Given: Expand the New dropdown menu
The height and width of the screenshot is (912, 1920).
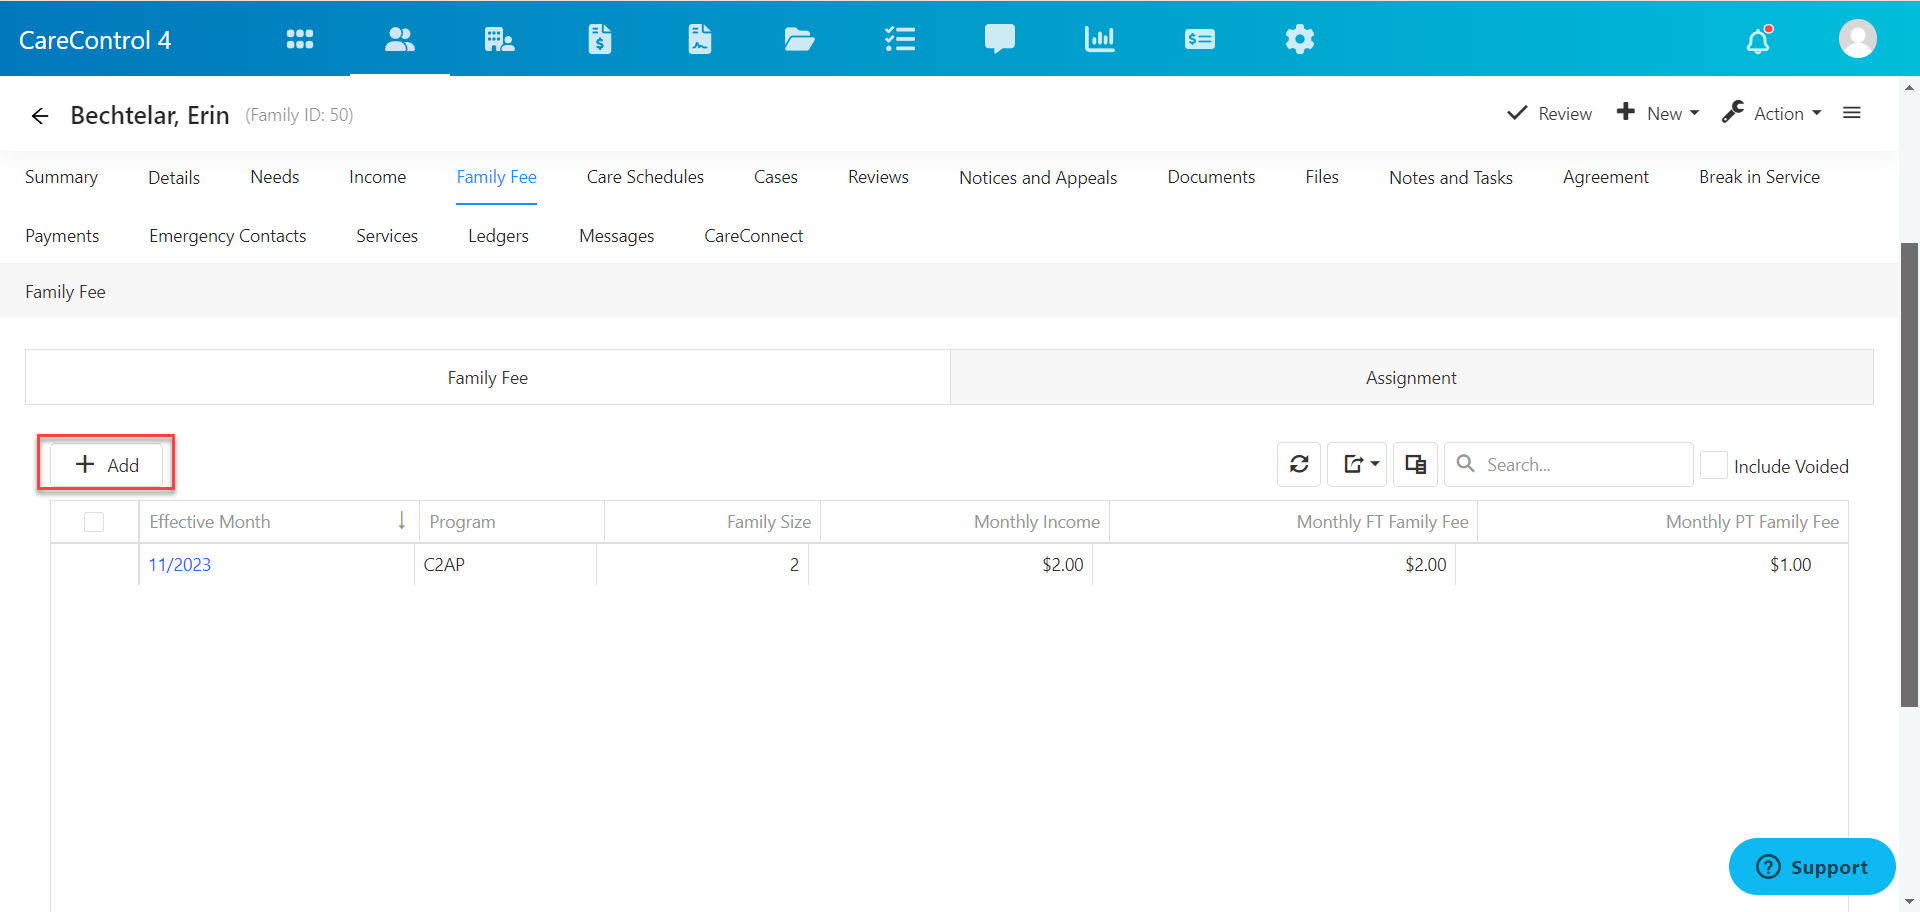Looking at the screenshot, I should [1658, 114].
